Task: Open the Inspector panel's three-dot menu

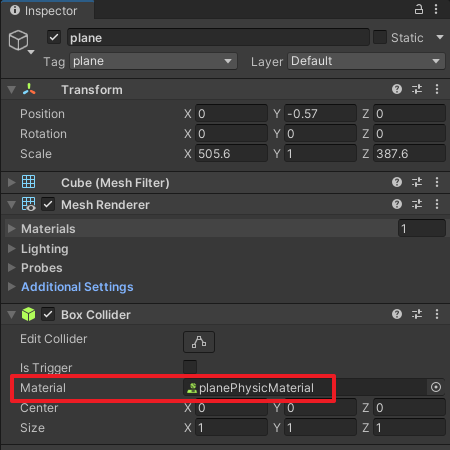Action: [x=436, y=9]
